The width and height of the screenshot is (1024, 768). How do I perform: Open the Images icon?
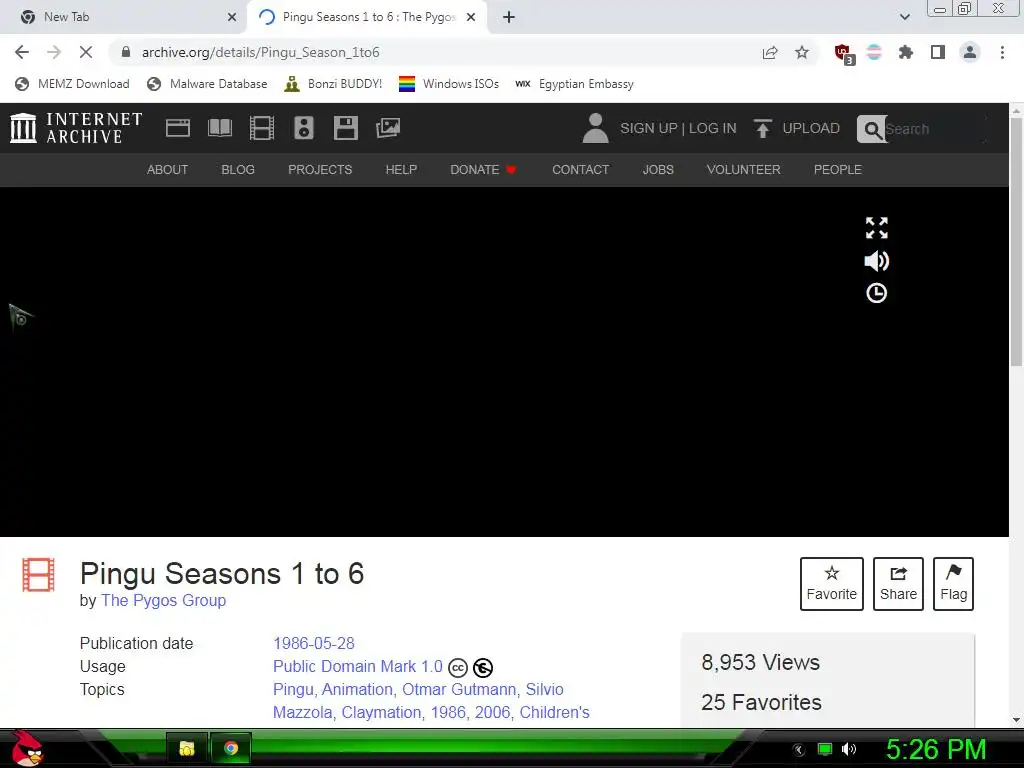388,128
